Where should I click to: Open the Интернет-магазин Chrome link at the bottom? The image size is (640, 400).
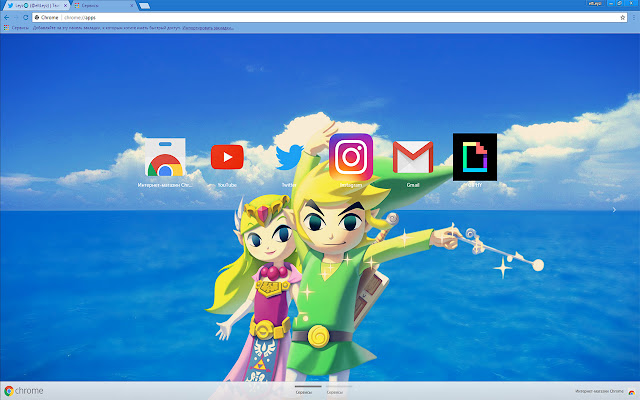coord(599,391)
